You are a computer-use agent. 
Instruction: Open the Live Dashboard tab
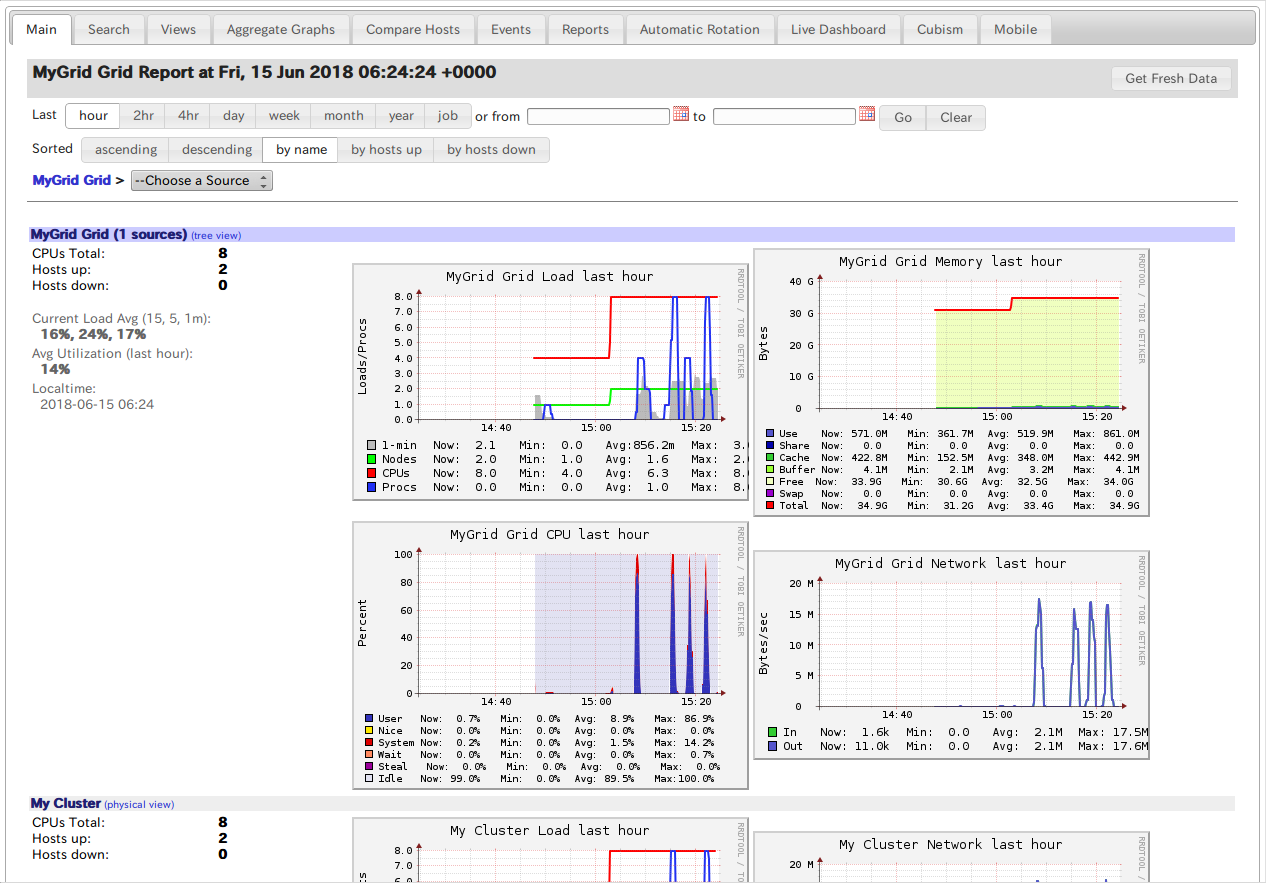pos(838,29)
